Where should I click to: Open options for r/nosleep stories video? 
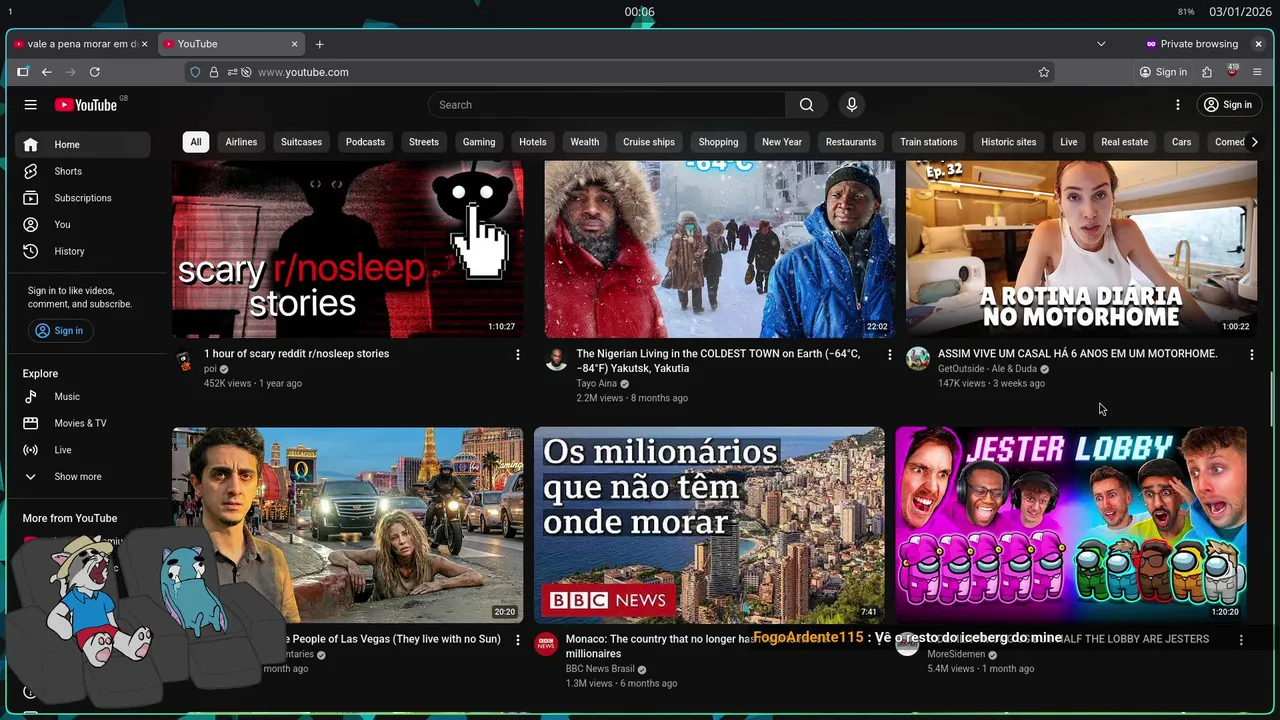point(517,355)
